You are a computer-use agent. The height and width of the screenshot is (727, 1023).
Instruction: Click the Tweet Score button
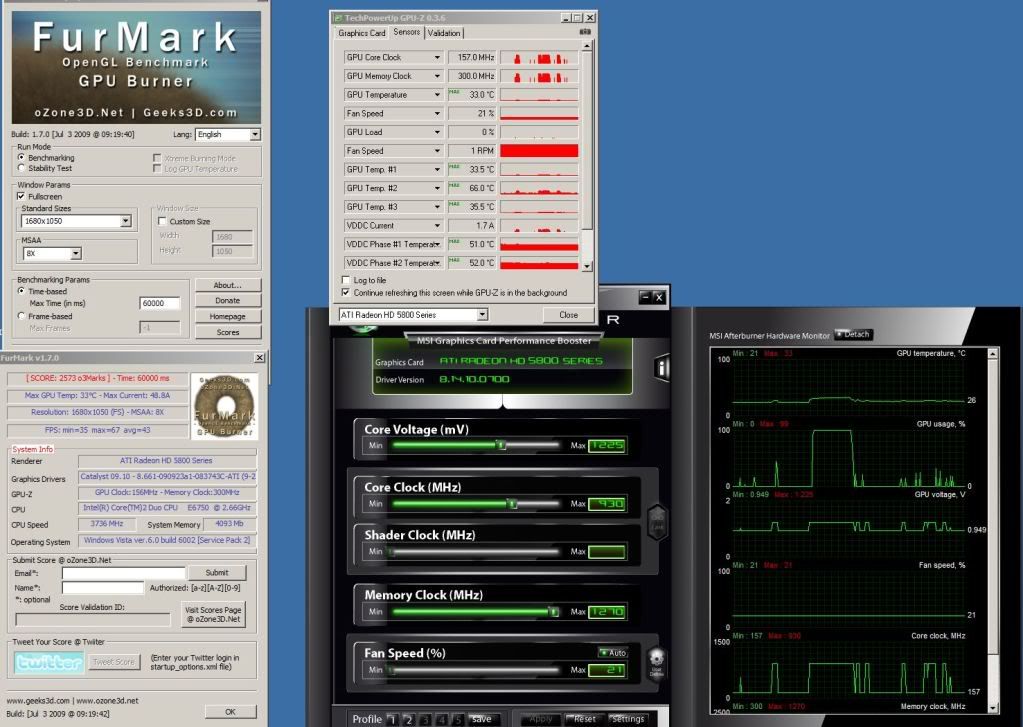pyautogui.click(x=114, y=662)
